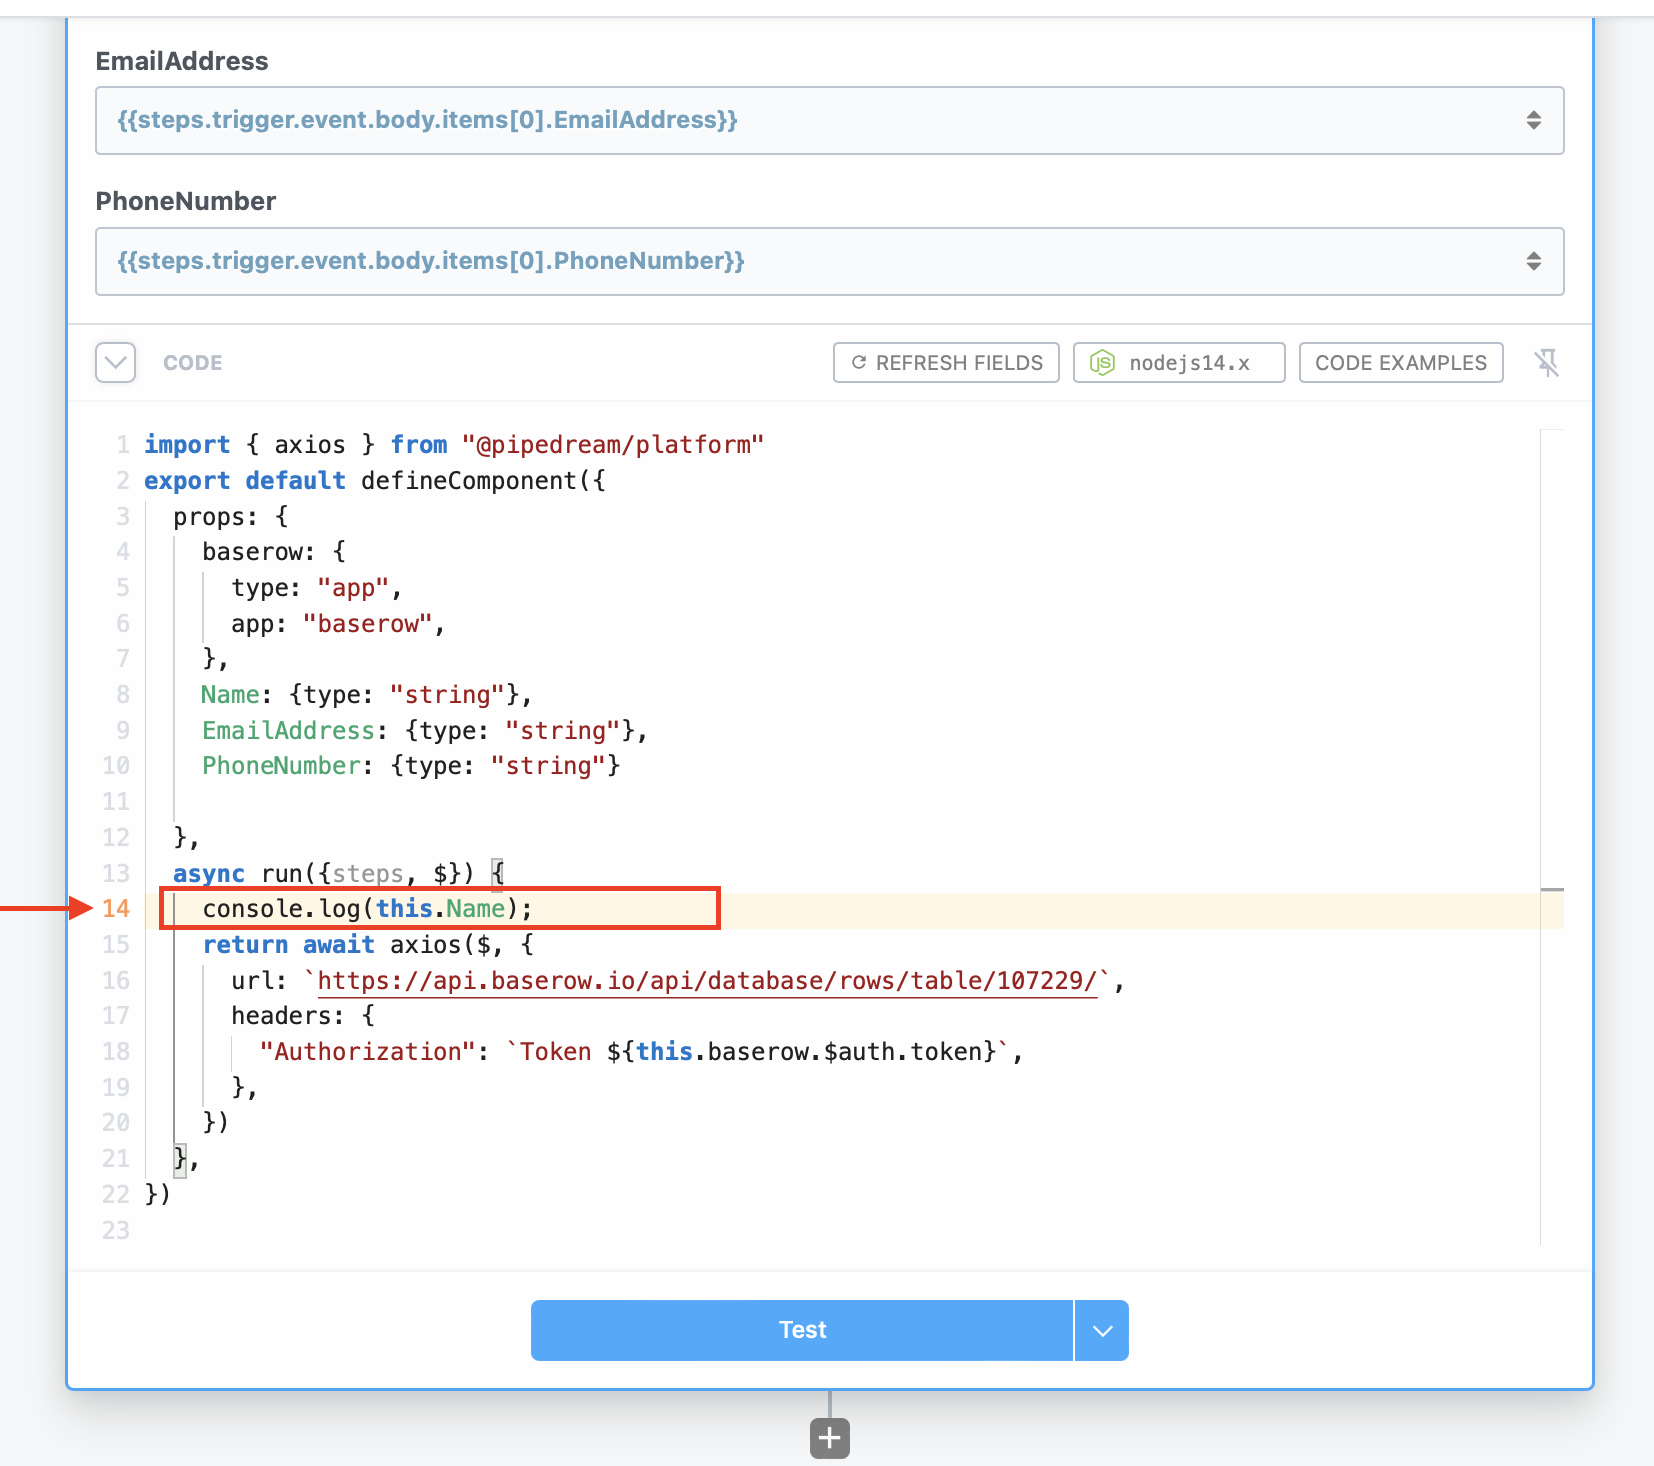
Task: Click the 'async run({steps, $})' line
Action: (x=339, y=874)
